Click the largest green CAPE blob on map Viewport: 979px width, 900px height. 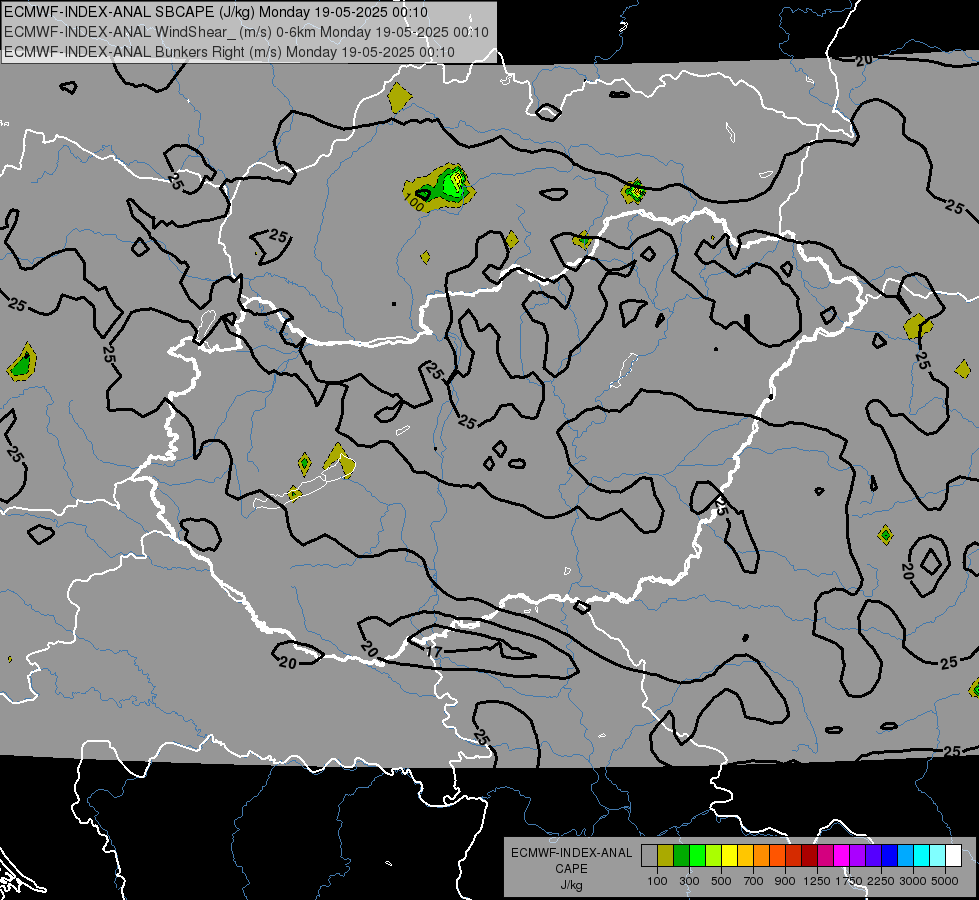451,185
